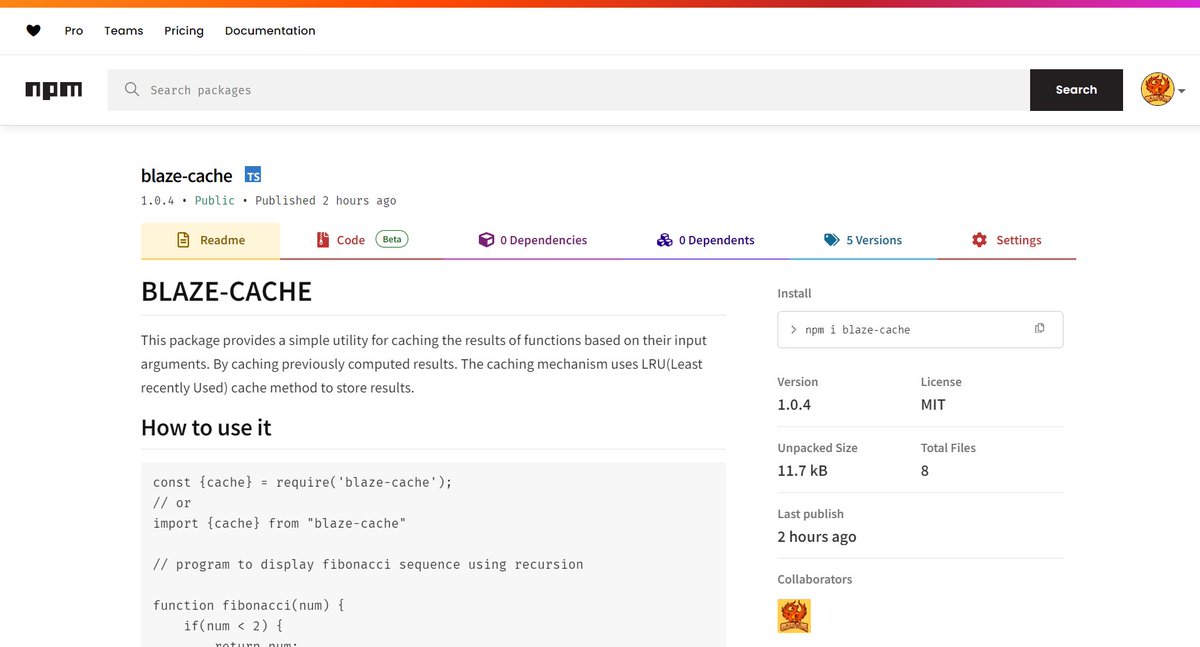The image size is (1200, 647).
Task: Go to npm home via logo
Action: [54, 90]
